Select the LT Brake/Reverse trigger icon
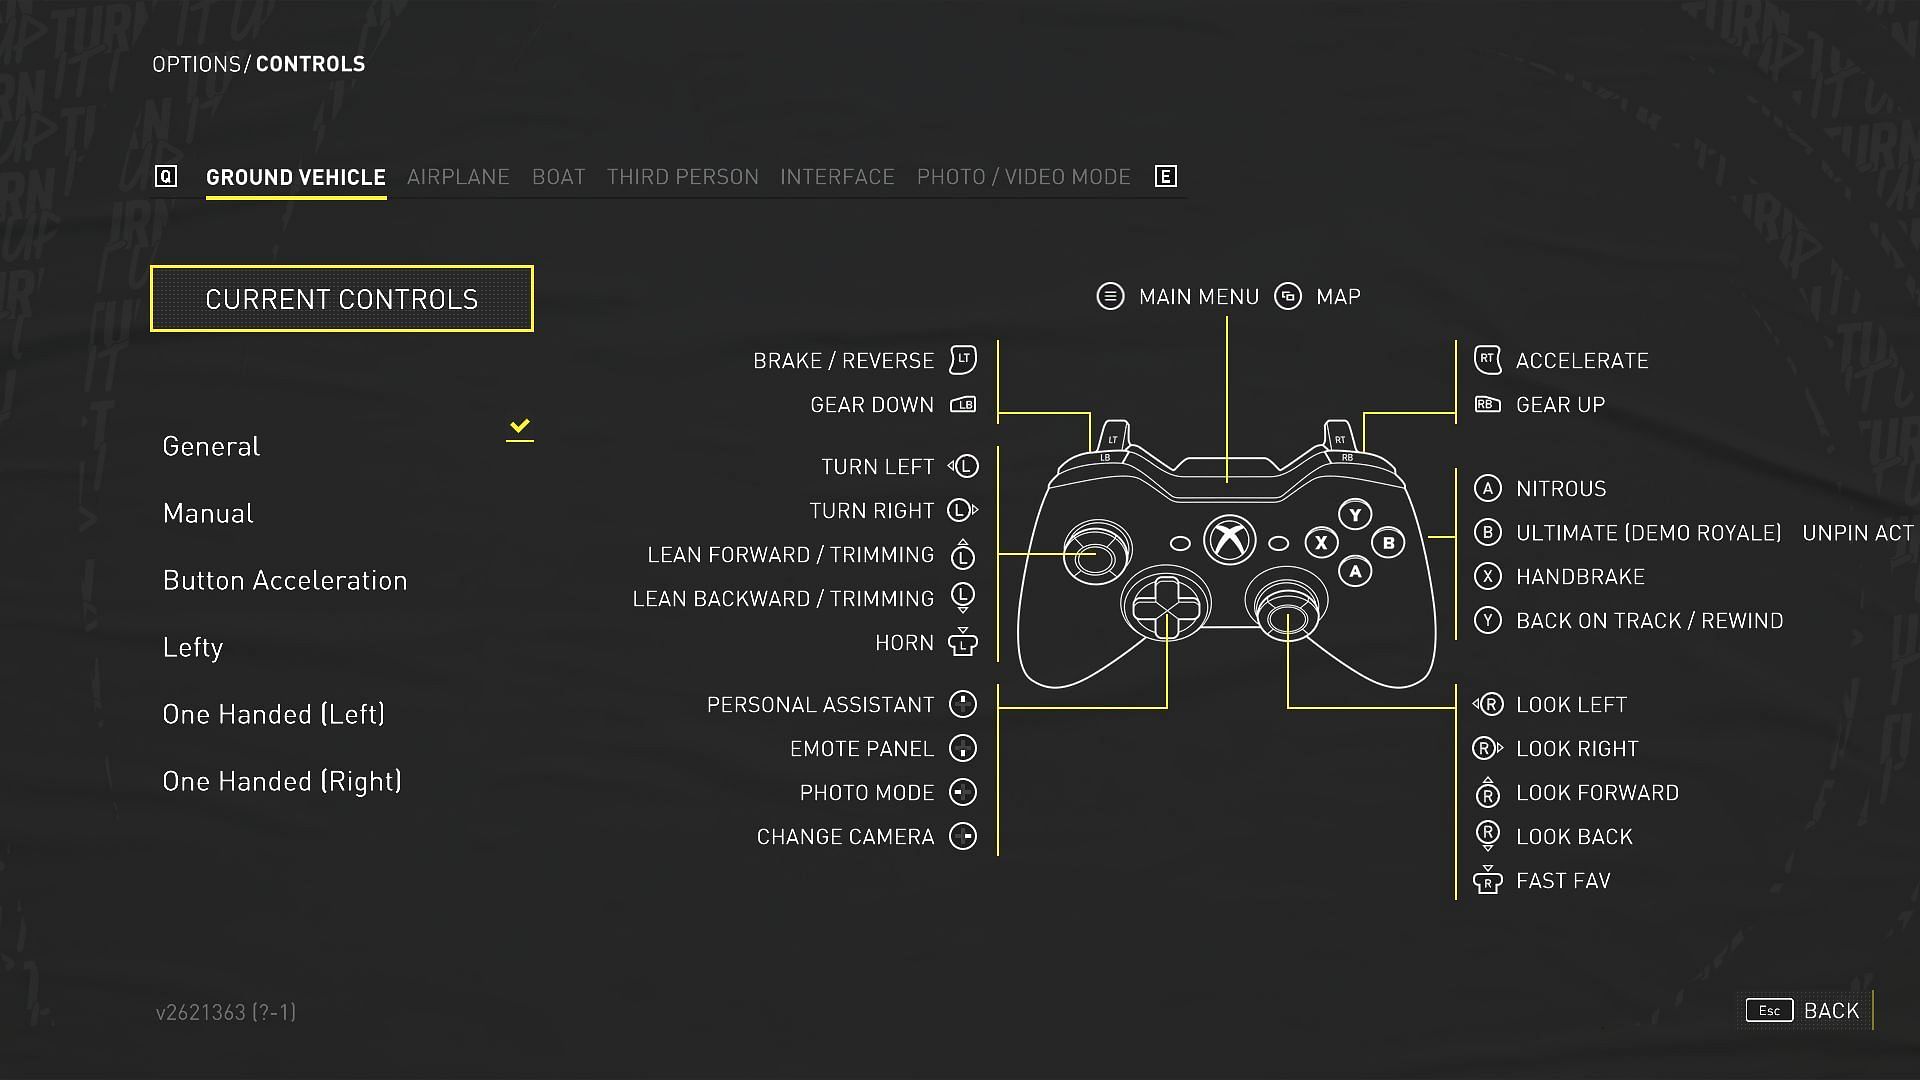 coord(967,360)
